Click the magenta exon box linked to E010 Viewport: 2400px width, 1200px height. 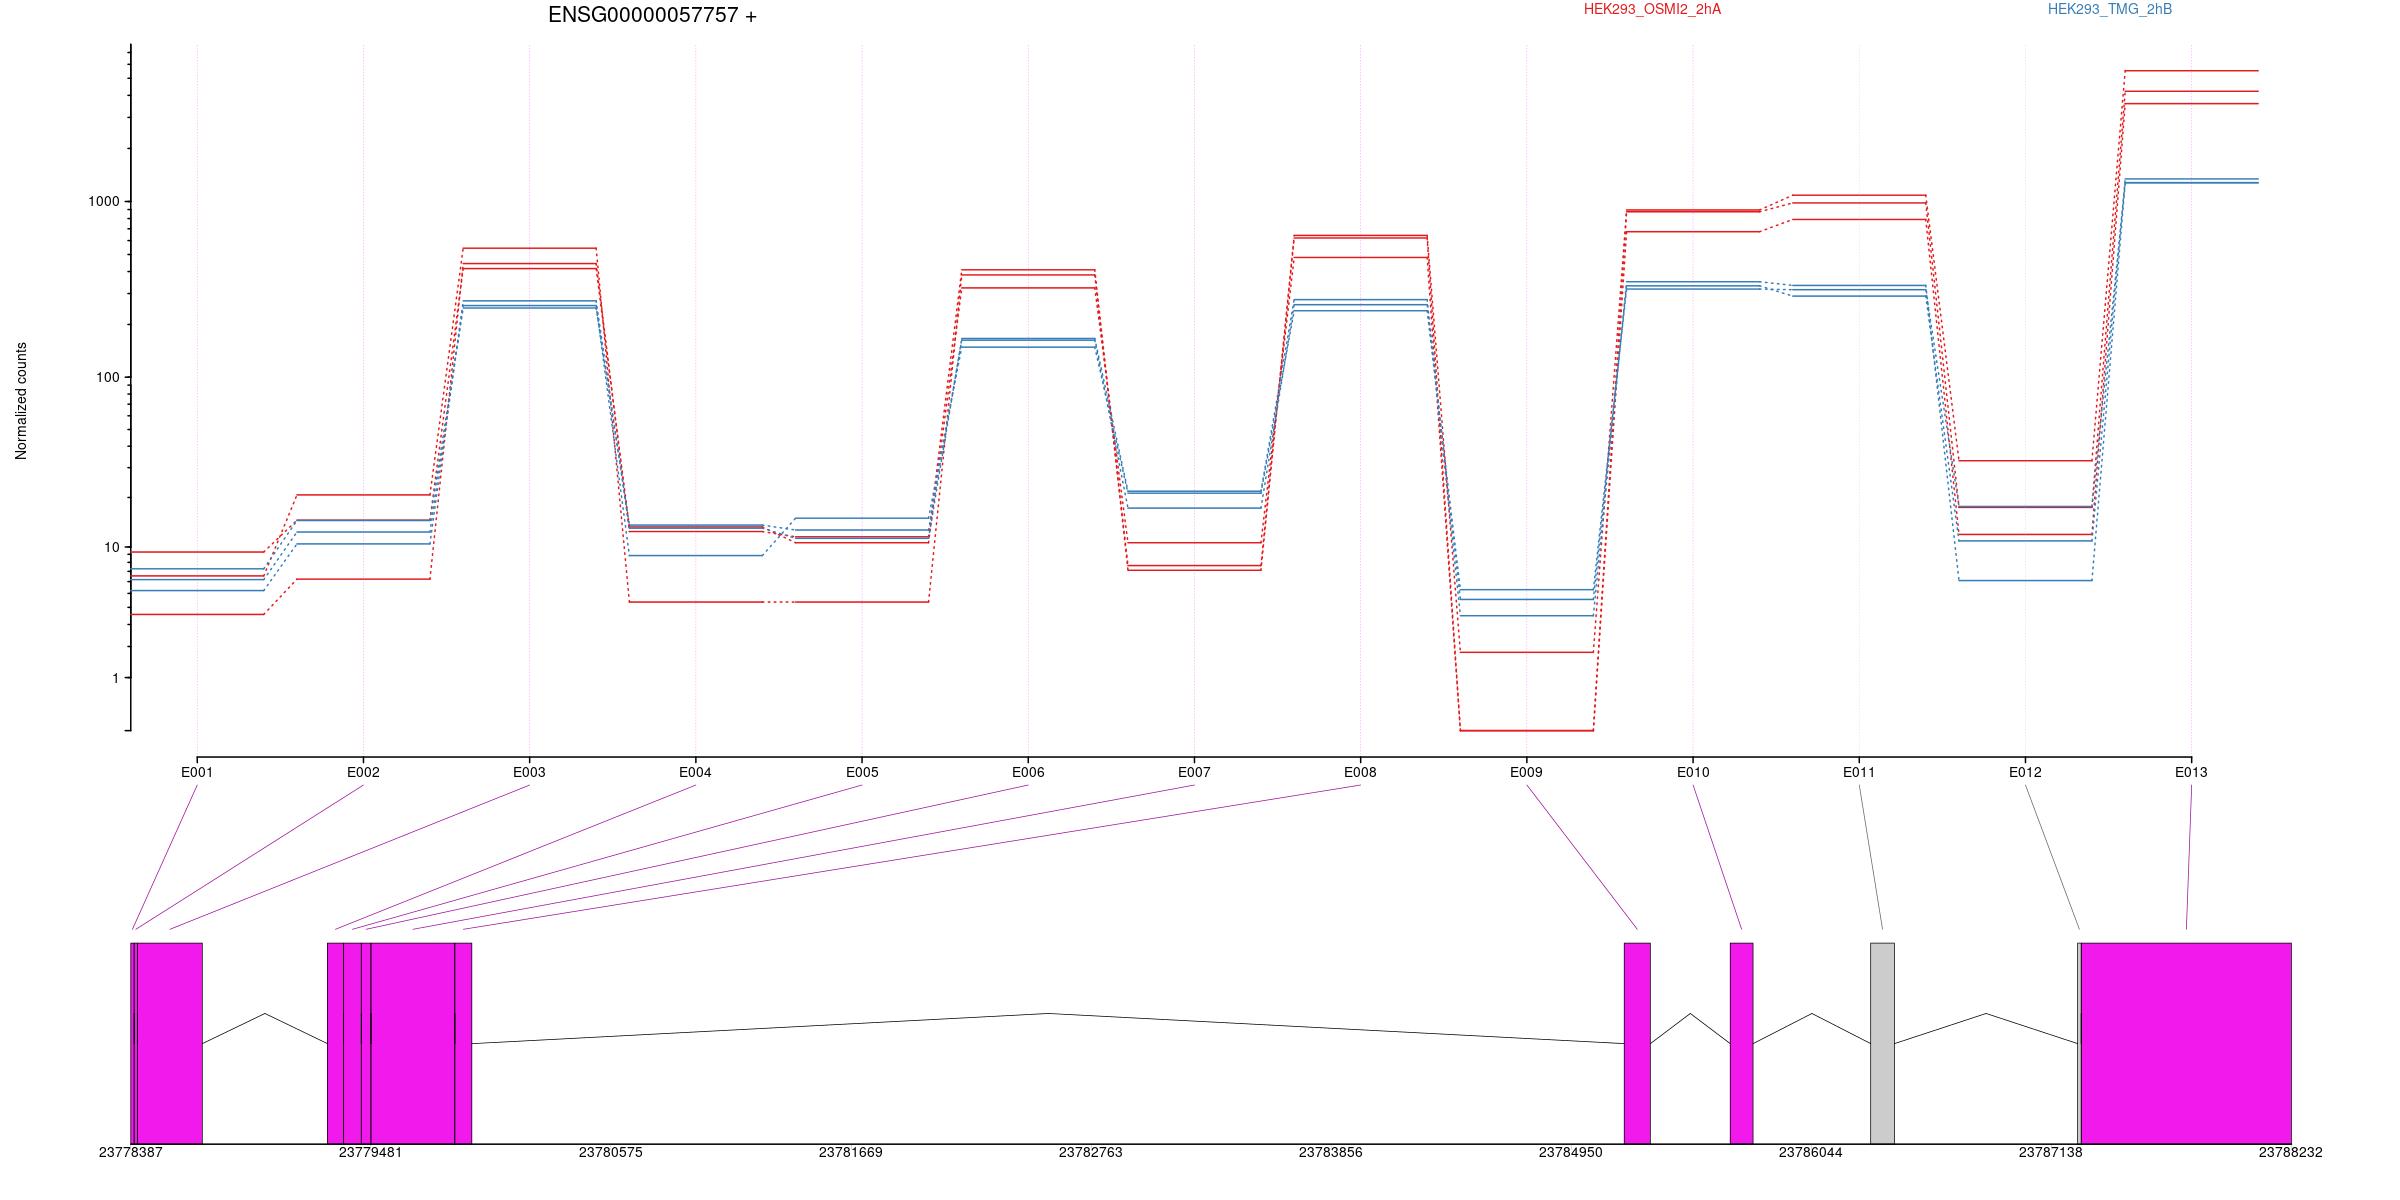click(1741, 1043)
